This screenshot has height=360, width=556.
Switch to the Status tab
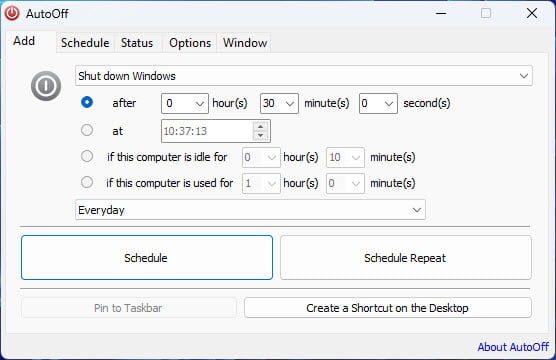click(137, 43)
